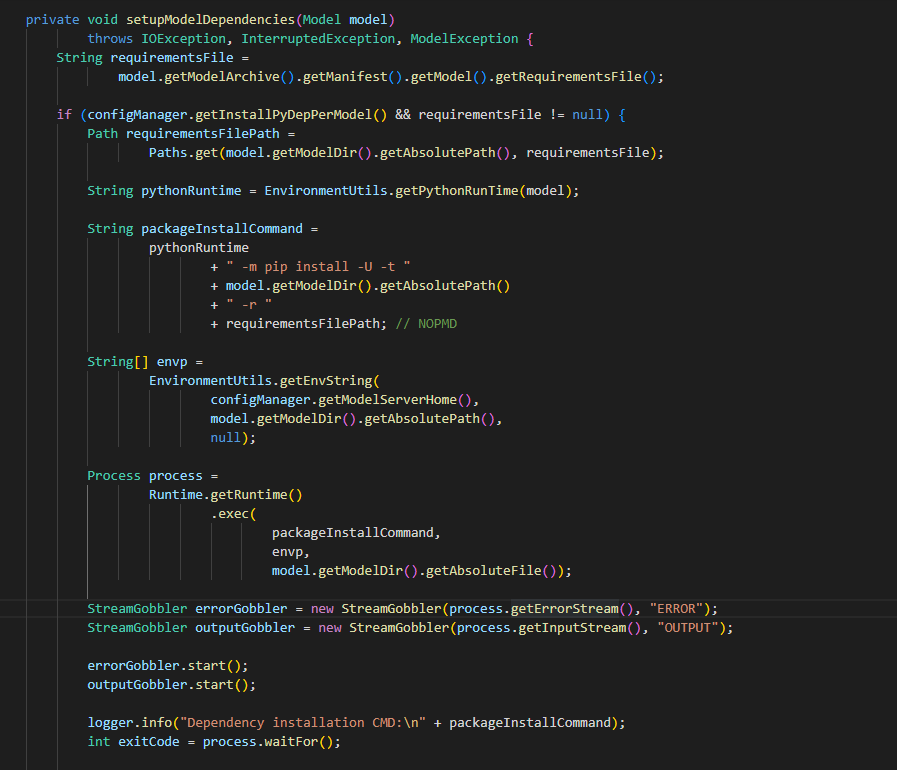Click the Model parameter type
Image resolution: width=897 pixels, height=770 pixels.
[x=322, y=20]
